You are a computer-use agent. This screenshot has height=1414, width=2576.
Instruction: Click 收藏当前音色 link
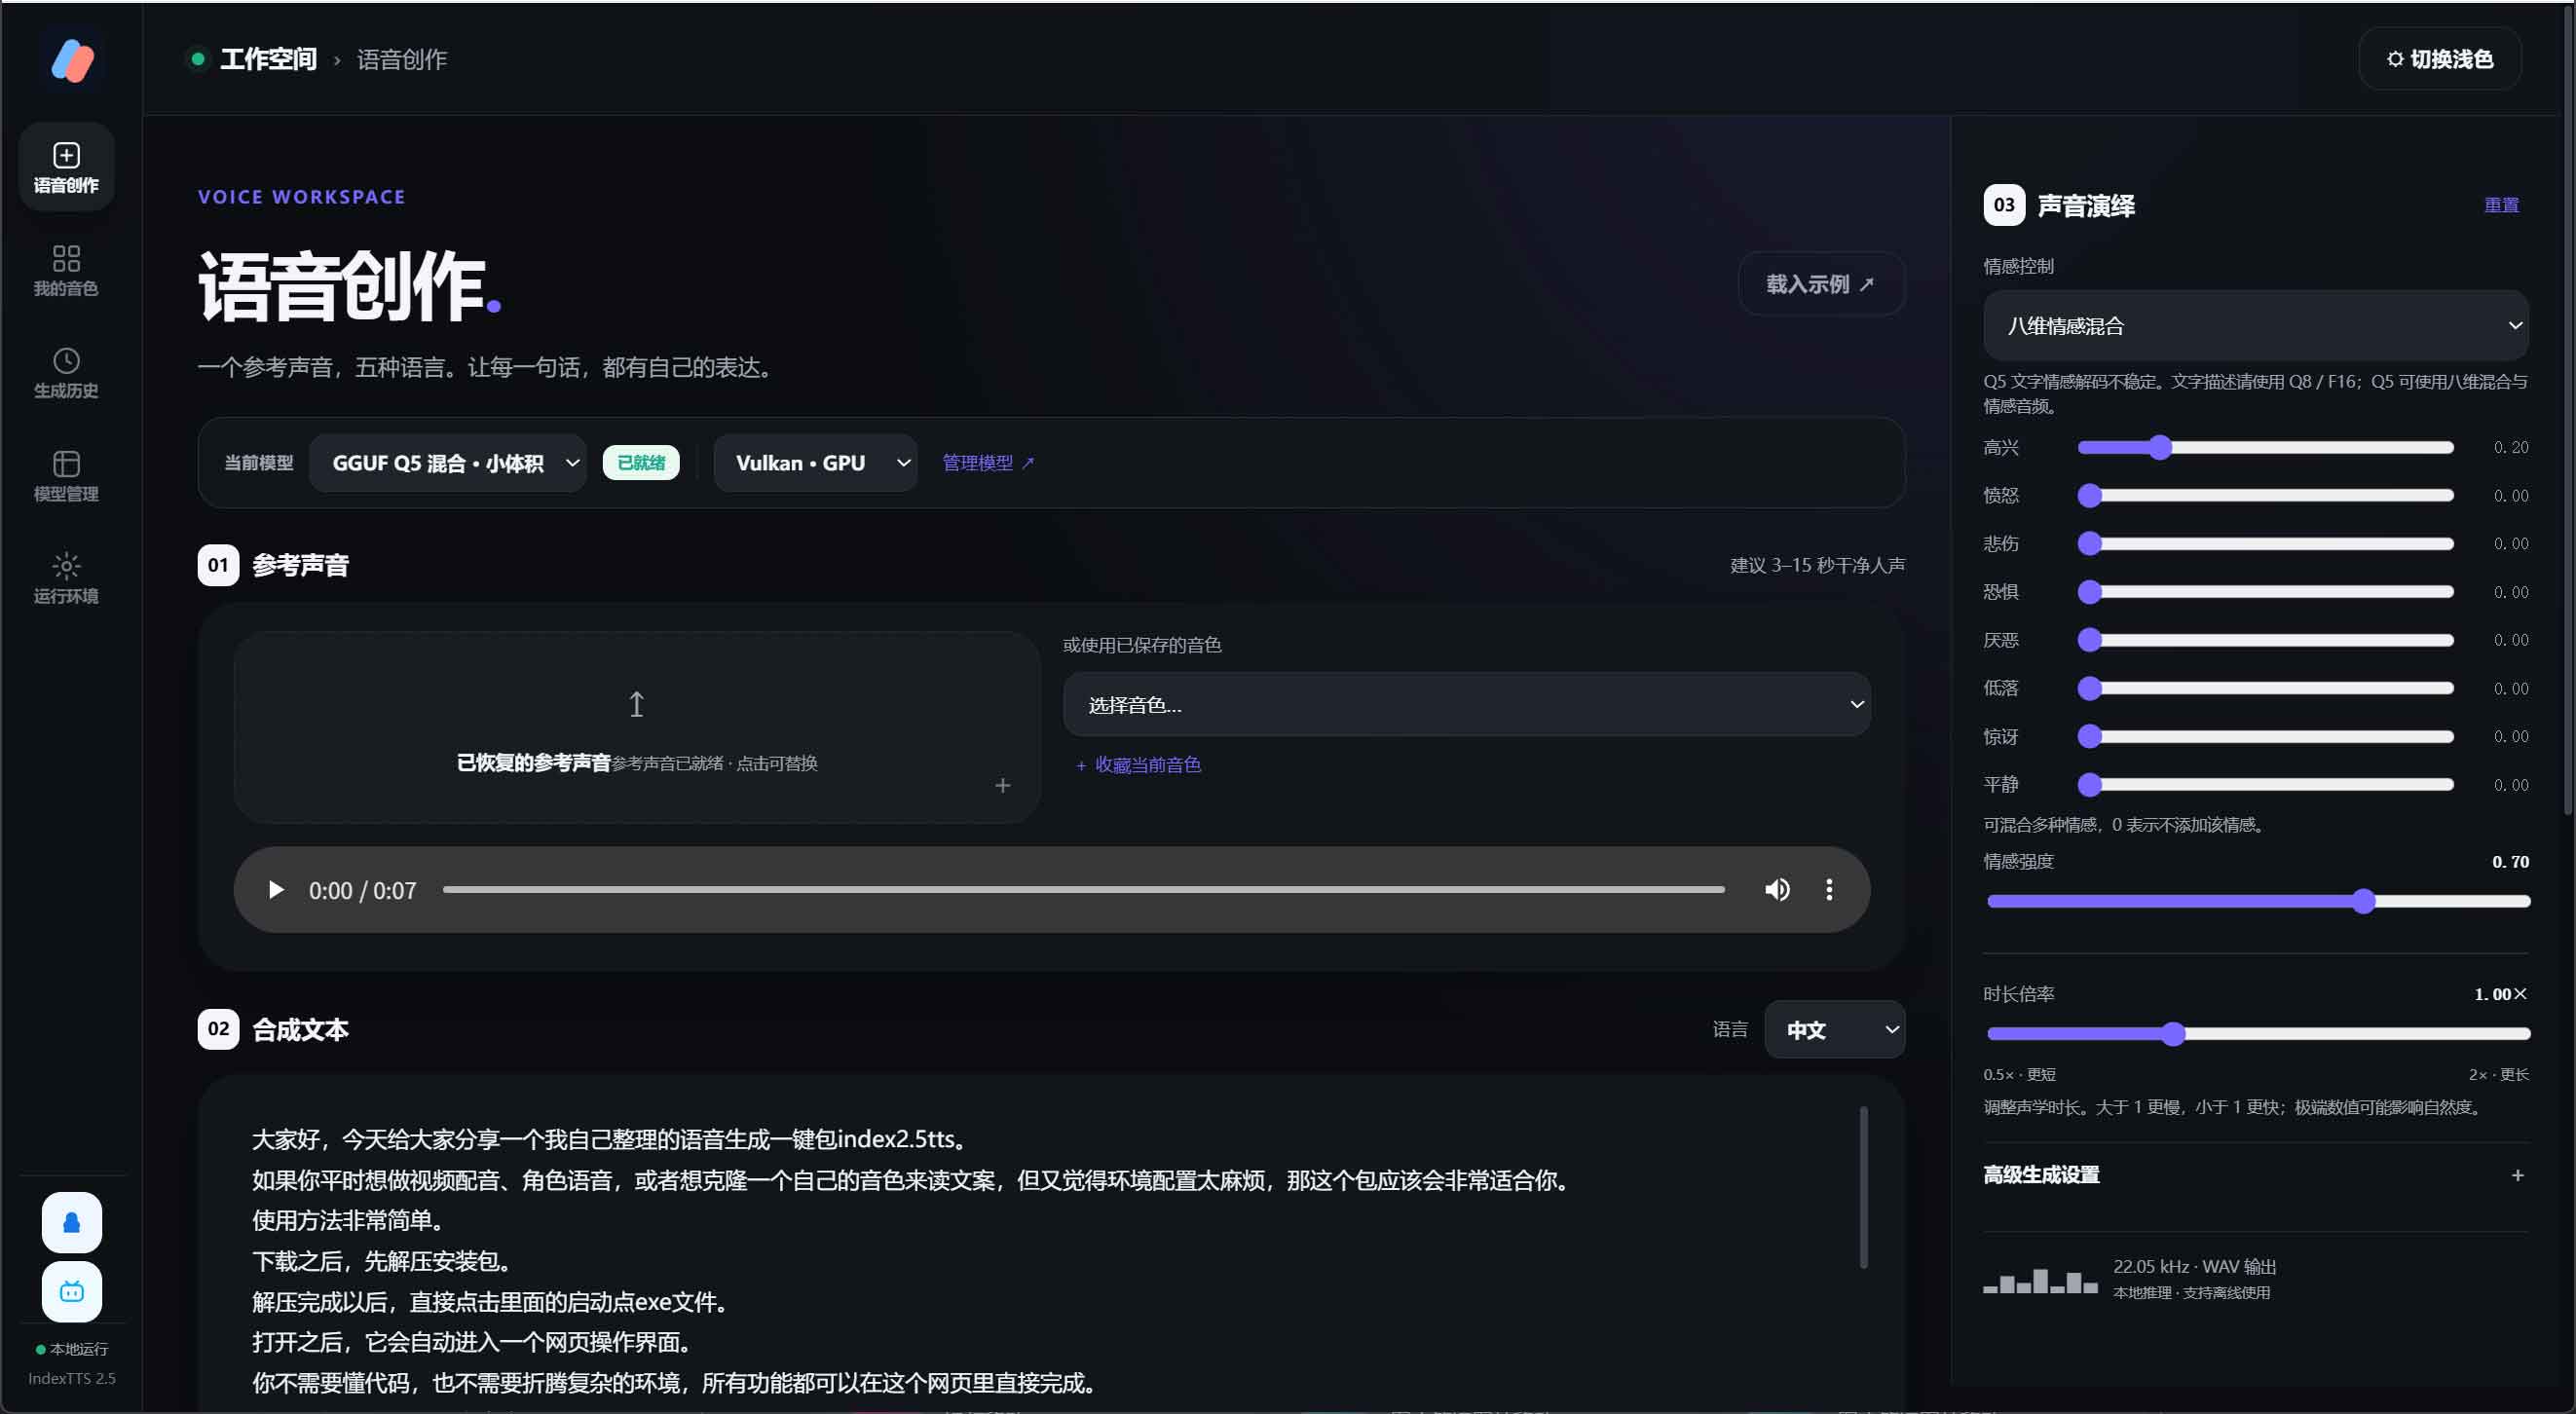pyautogui.click(x=1138, y=765)
